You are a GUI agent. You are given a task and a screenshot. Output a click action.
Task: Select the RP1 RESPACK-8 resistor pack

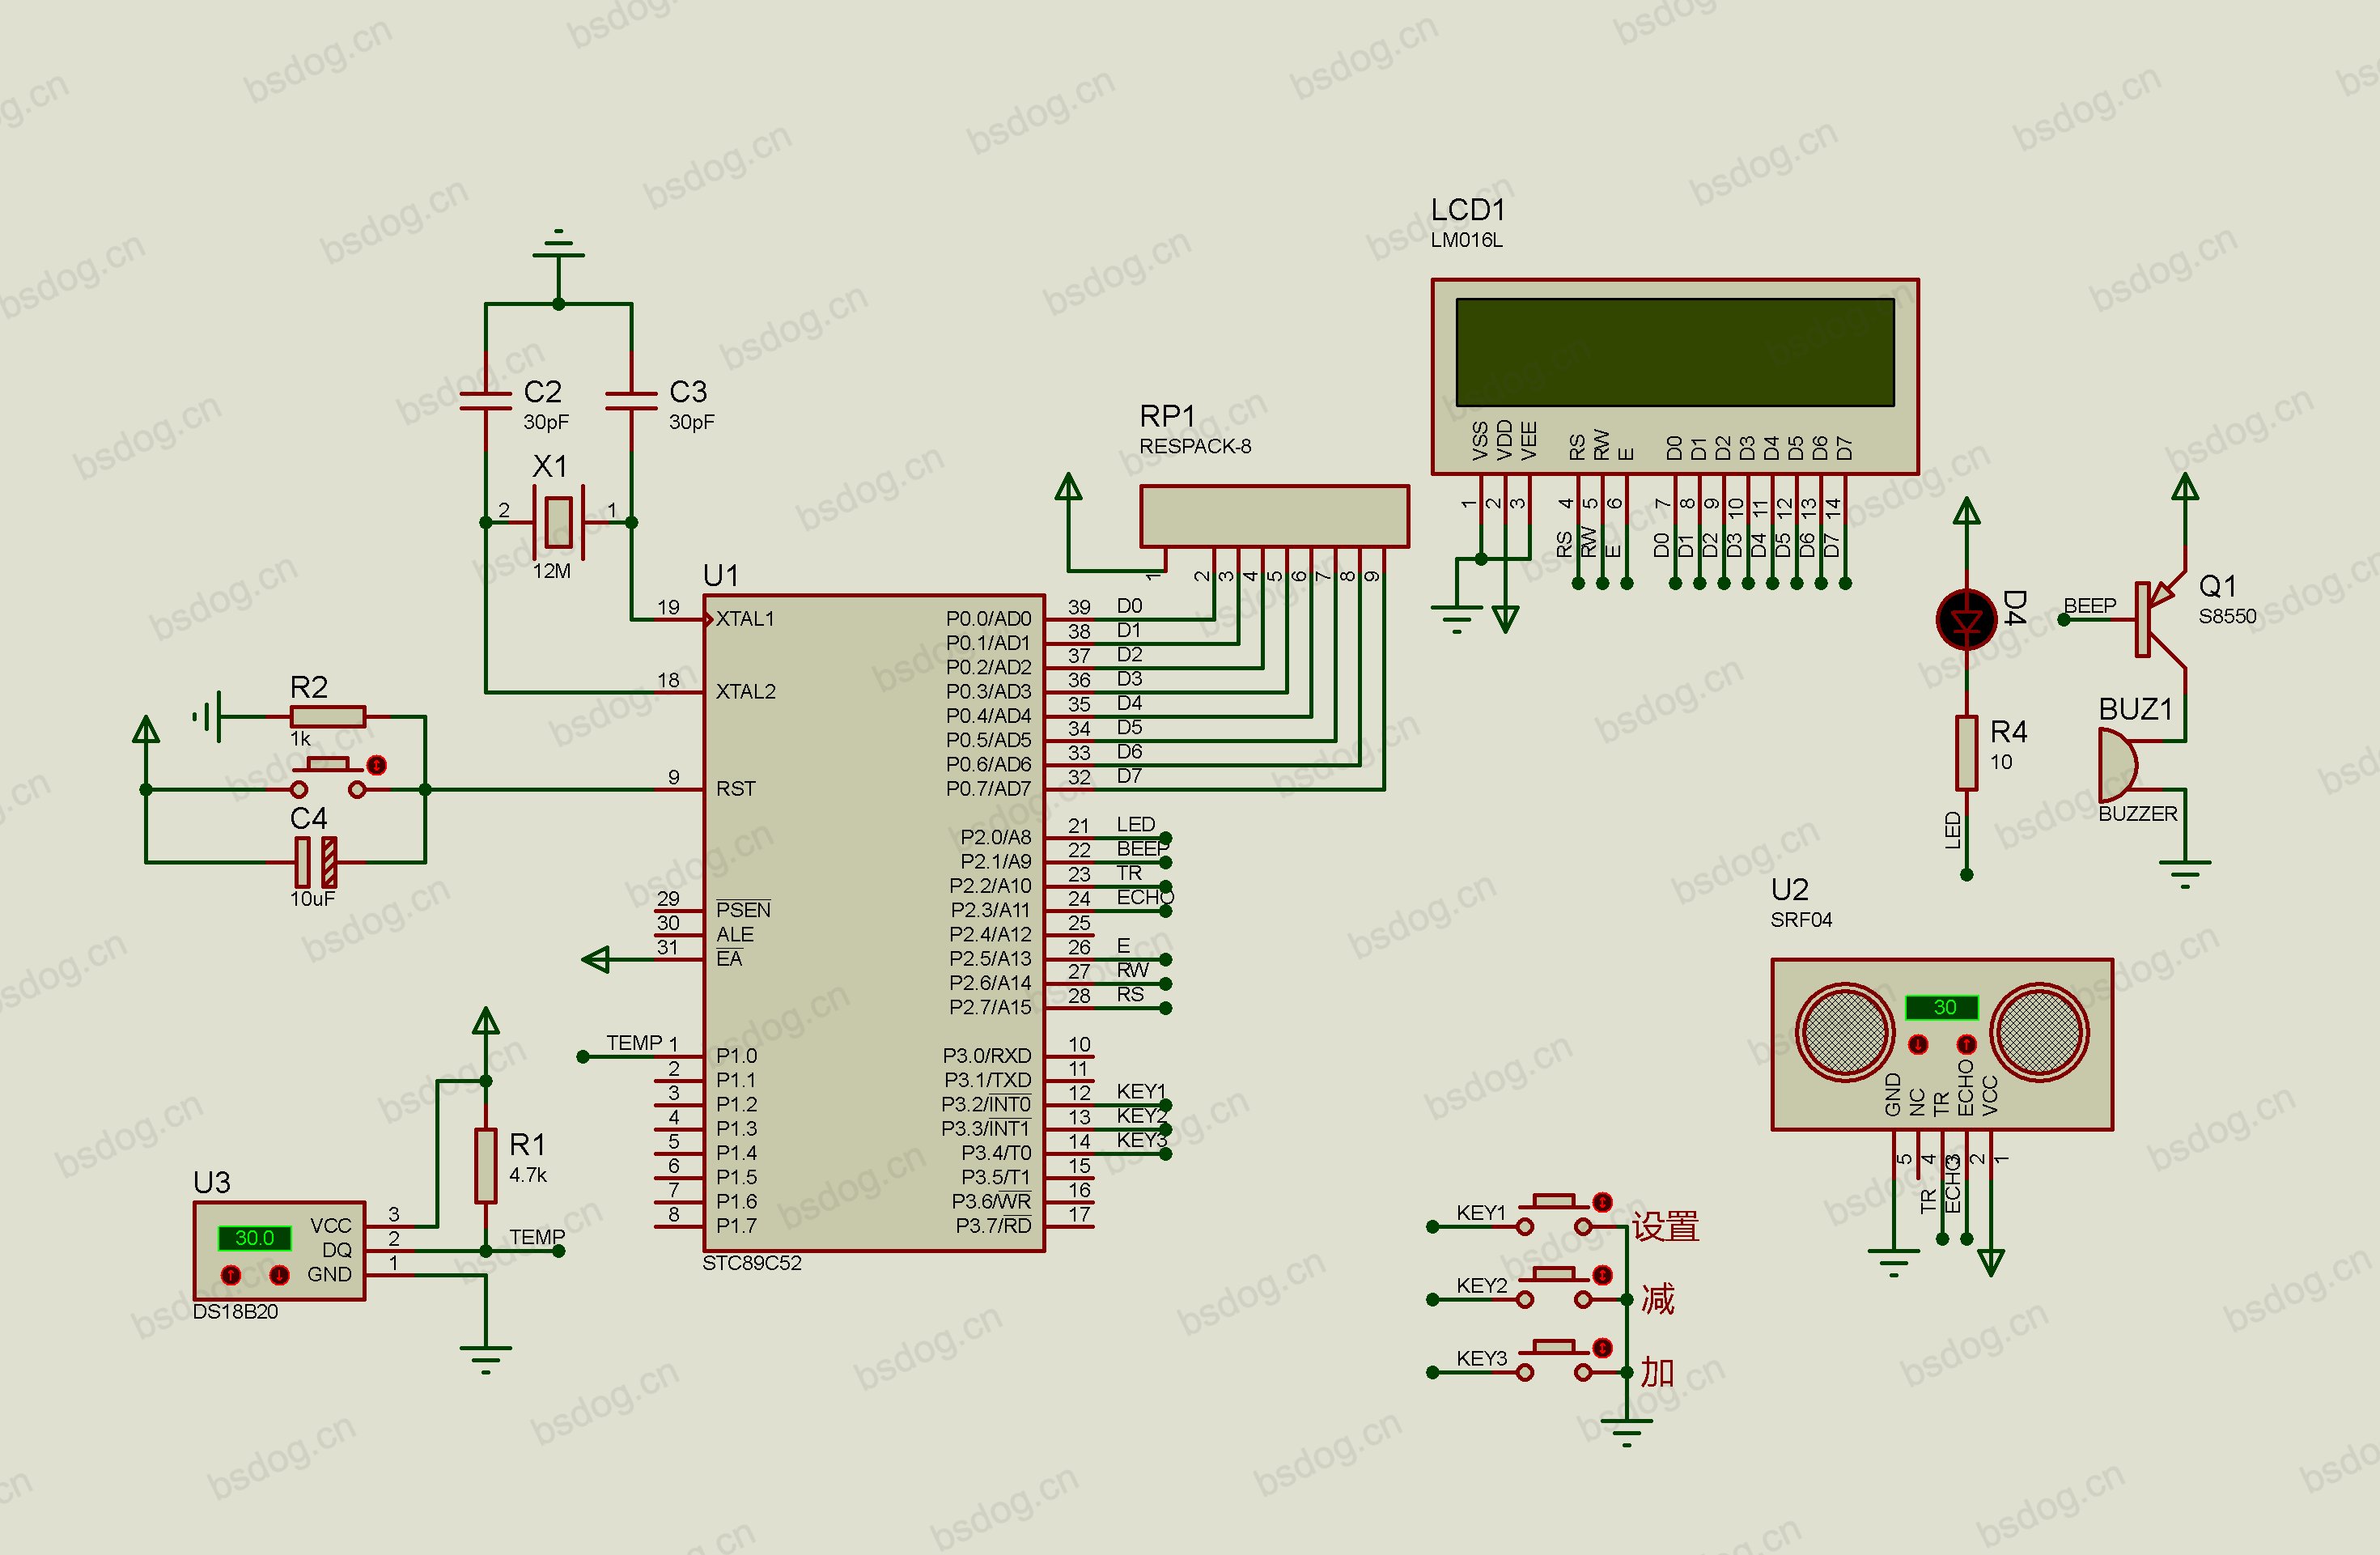(x=1274, y=516)
